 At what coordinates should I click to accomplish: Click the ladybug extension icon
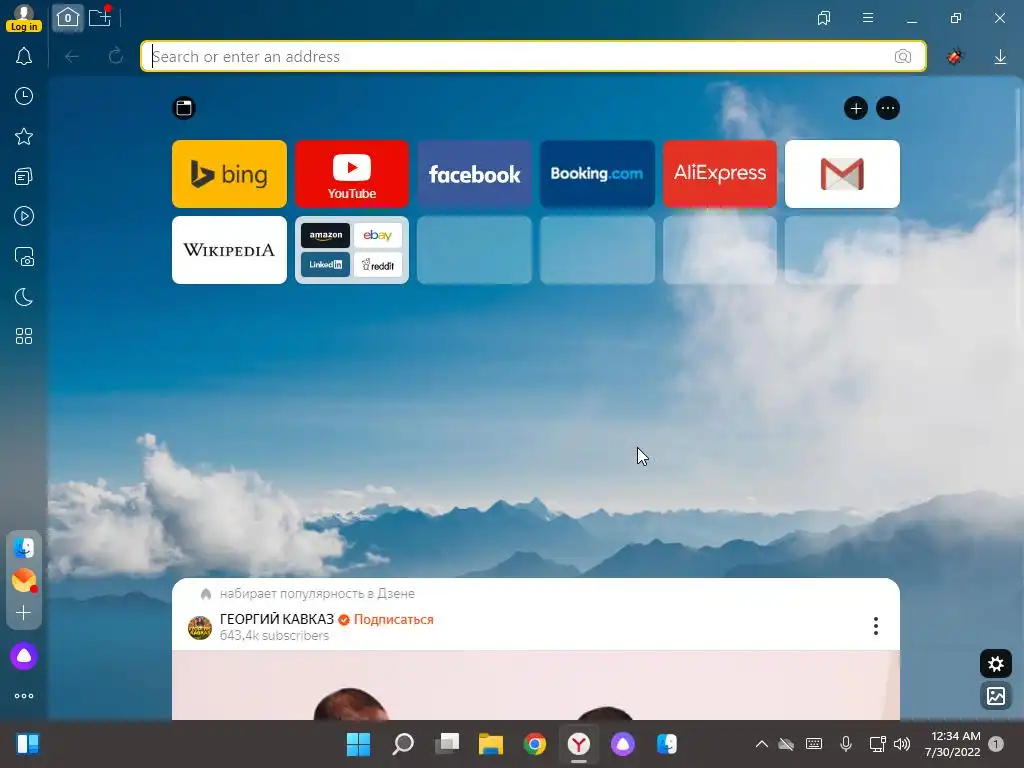(x=955, y=57)
